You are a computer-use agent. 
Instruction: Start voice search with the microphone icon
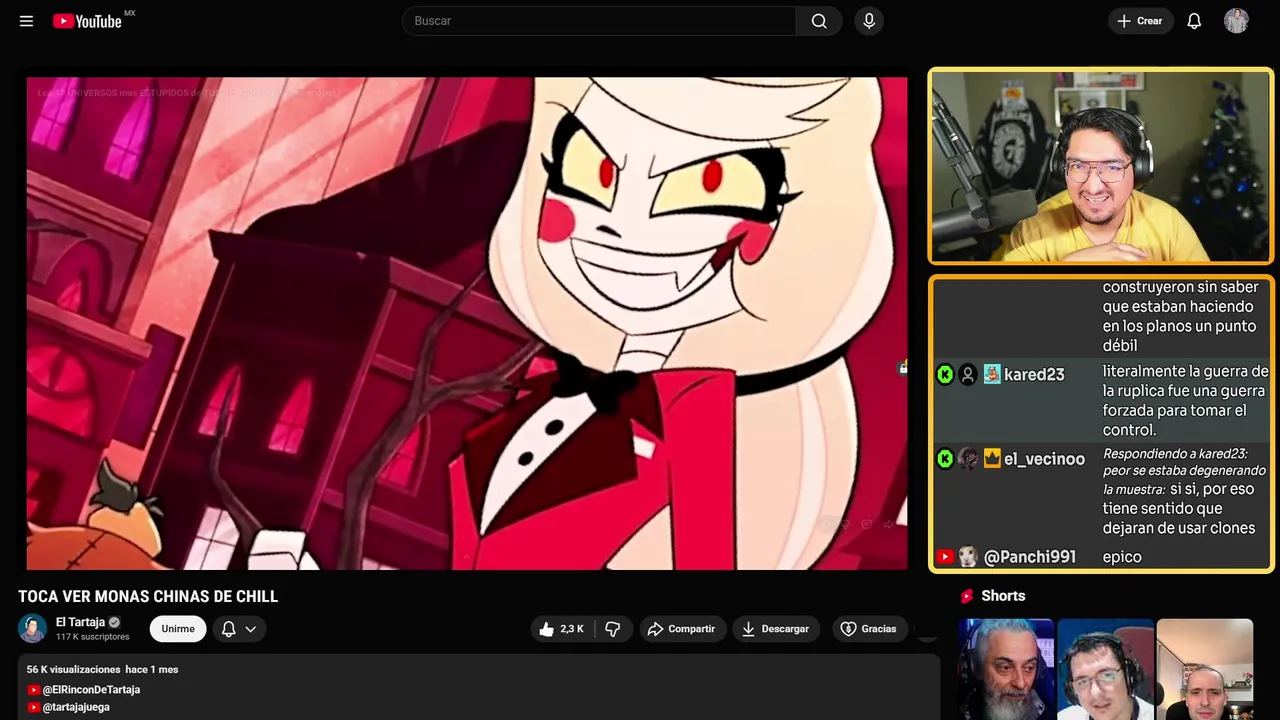tap(868, 21)
